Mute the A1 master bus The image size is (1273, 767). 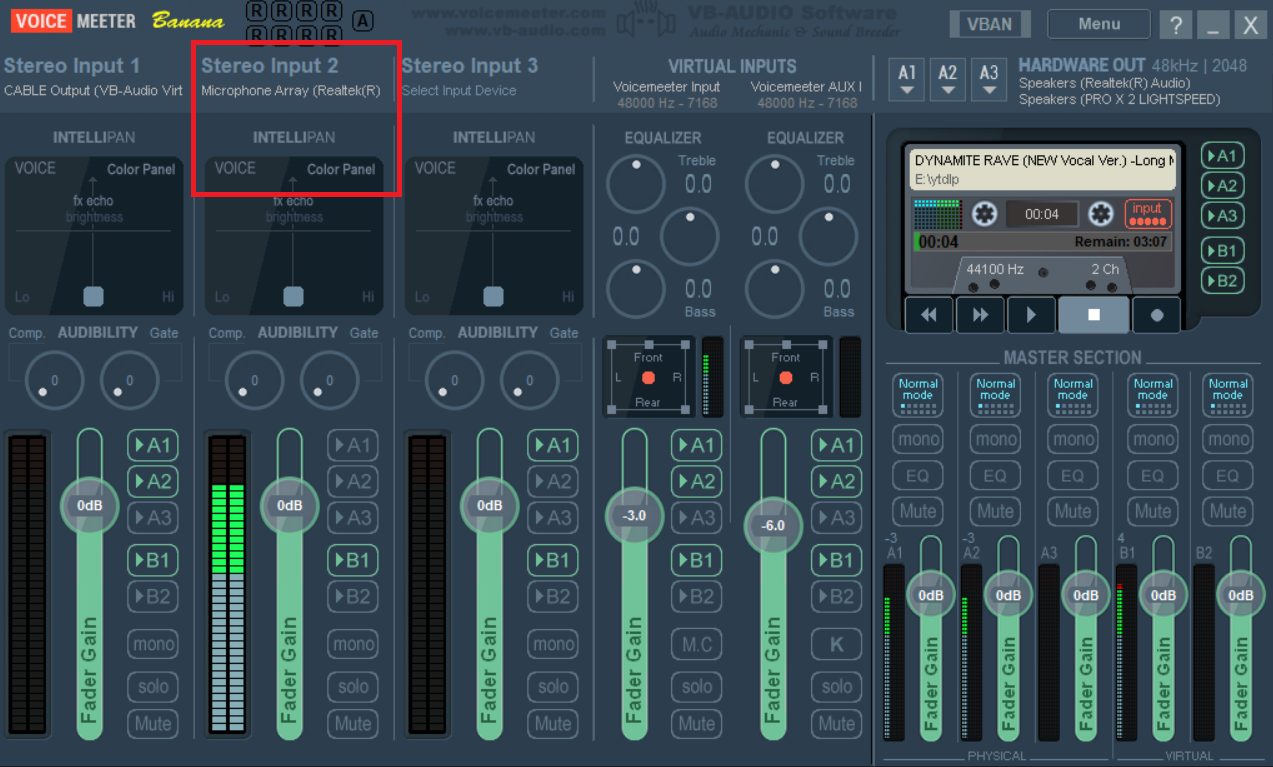(x=917, y=511)
